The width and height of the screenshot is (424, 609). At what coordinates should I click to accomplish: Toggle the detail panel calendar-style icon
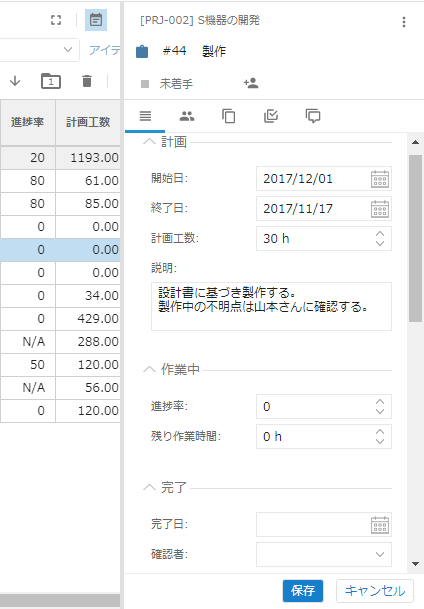(x=96, y=20)
